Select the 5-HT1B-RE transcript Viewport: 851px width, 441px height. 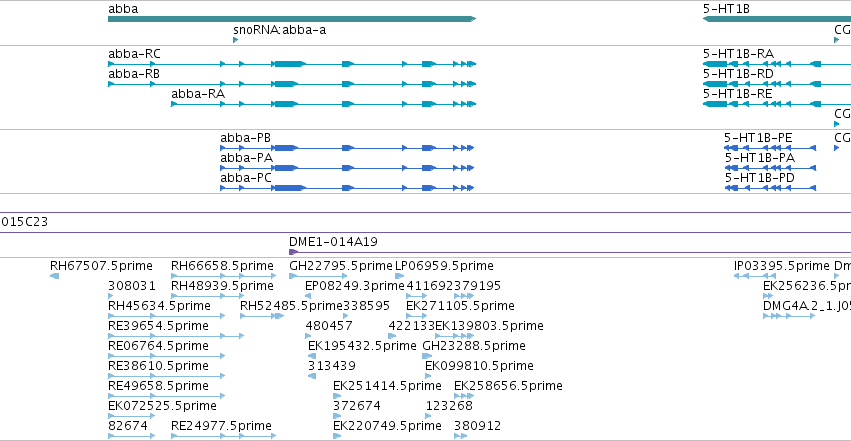pos(777,104)
